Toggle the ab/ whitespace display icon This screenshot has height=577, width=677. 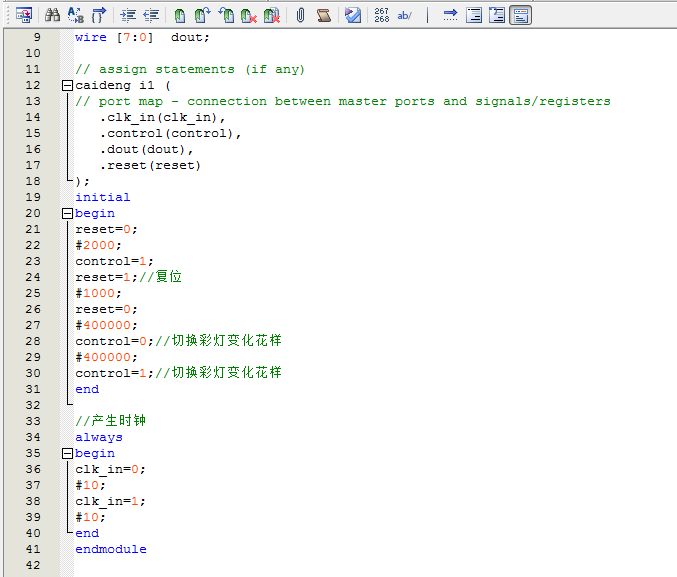pos(404,15)
